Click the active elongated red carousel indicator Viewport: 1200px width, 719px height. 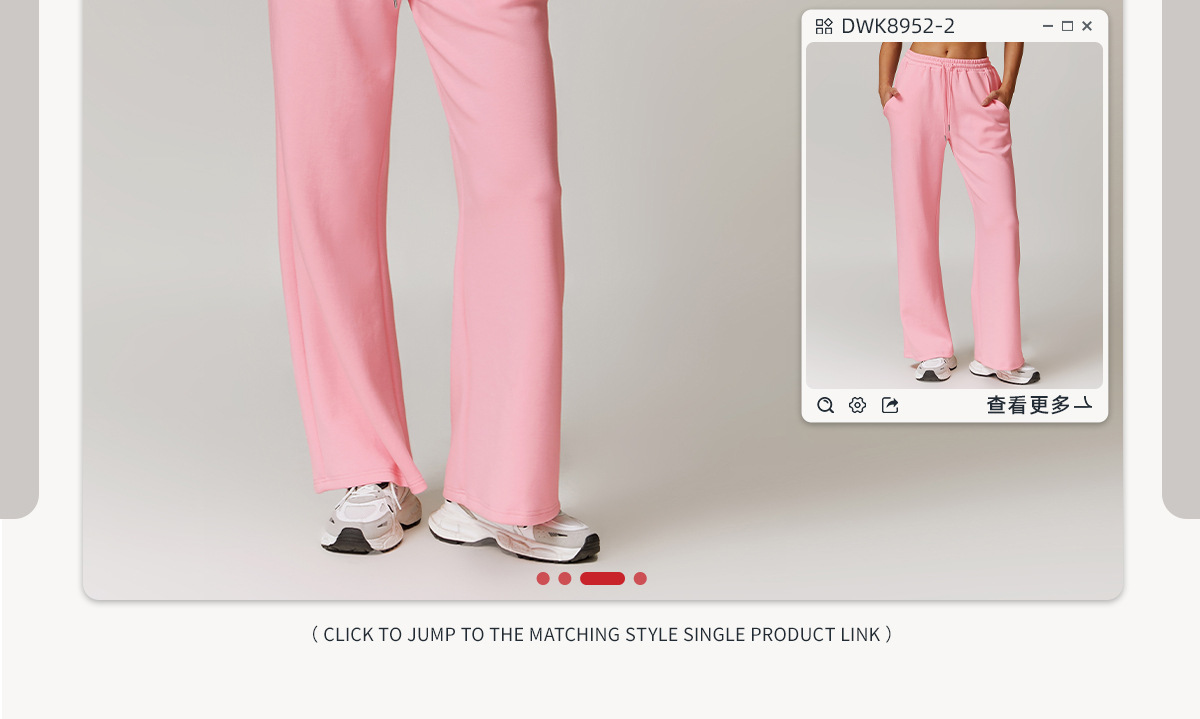[602, 578]
